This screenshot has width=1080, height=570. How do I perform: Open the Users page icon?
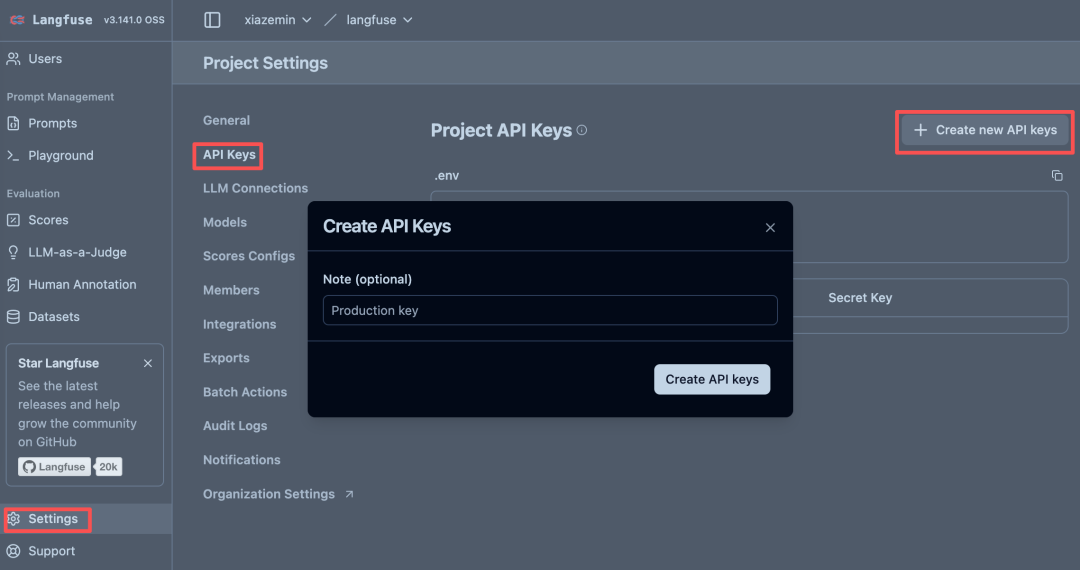click(13, 59)
